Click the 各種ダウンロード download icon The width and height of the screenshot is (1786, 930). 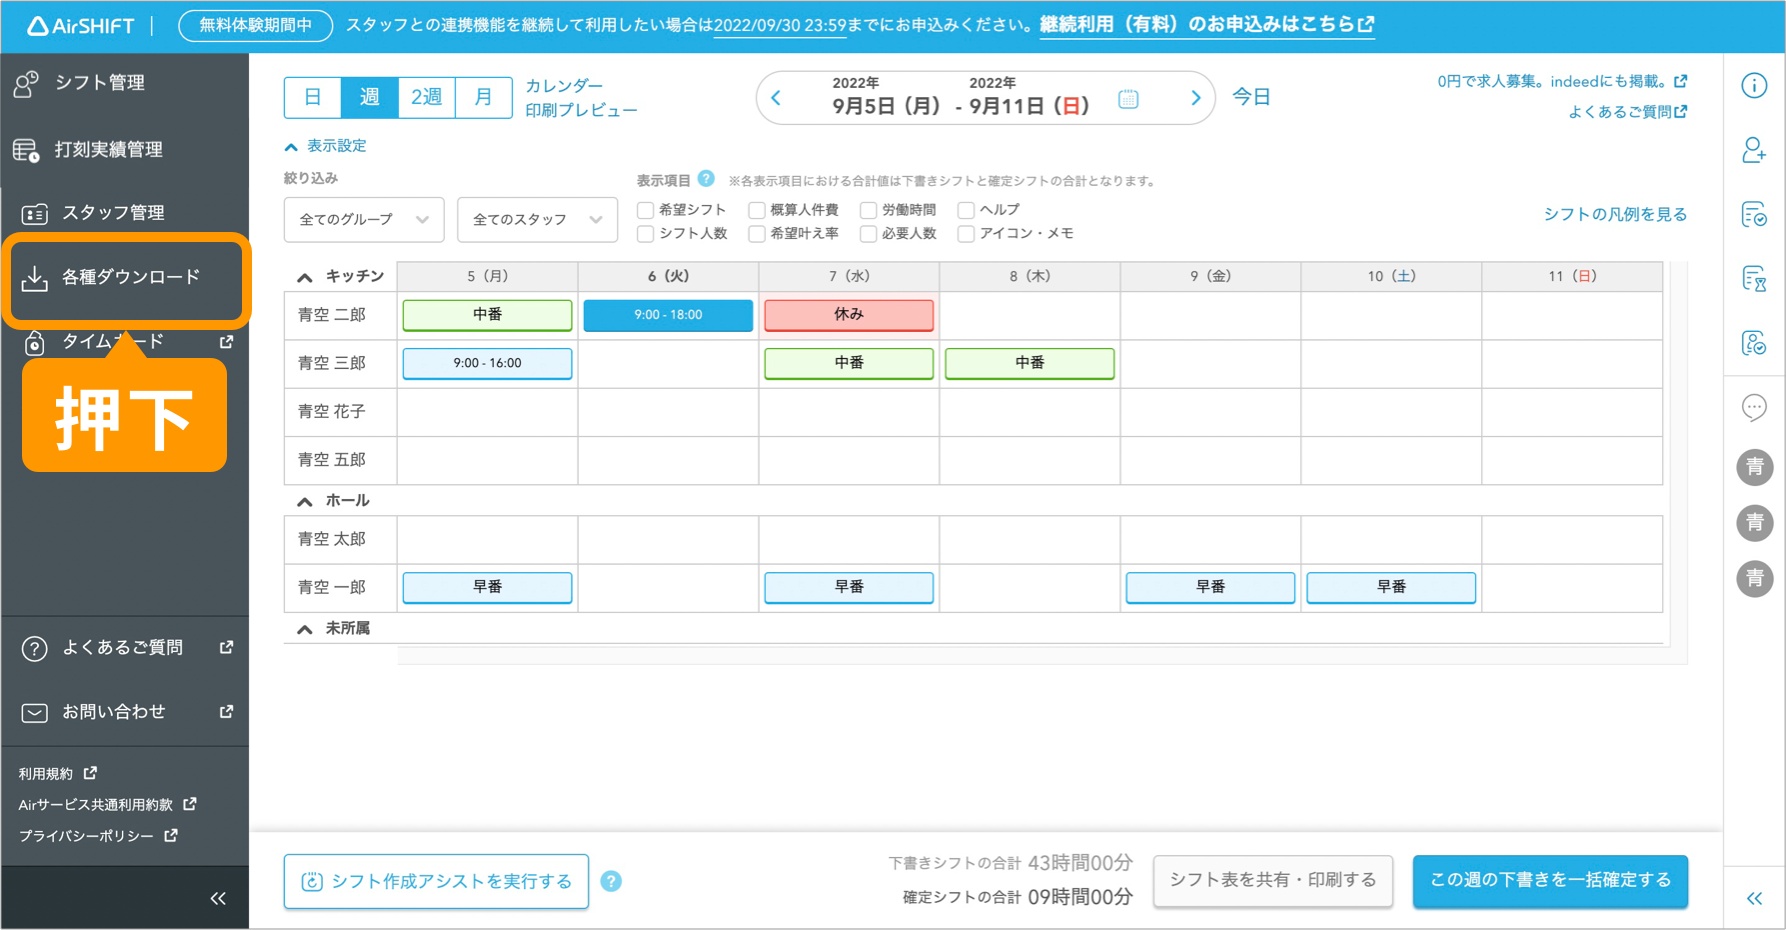coord(34,279)
